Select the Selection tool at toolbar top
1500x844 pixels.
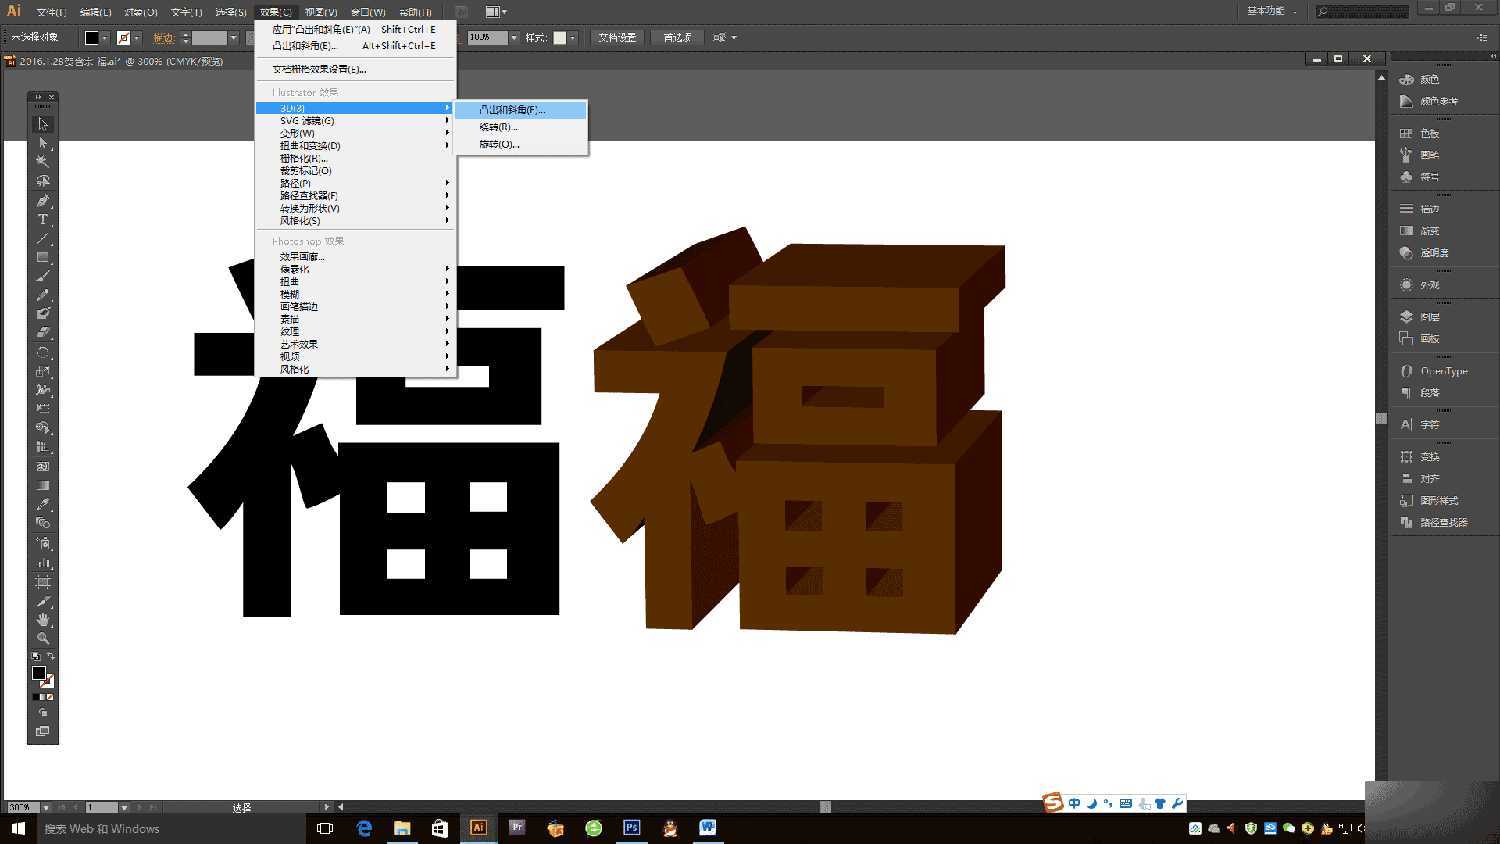tap(42, 123)
